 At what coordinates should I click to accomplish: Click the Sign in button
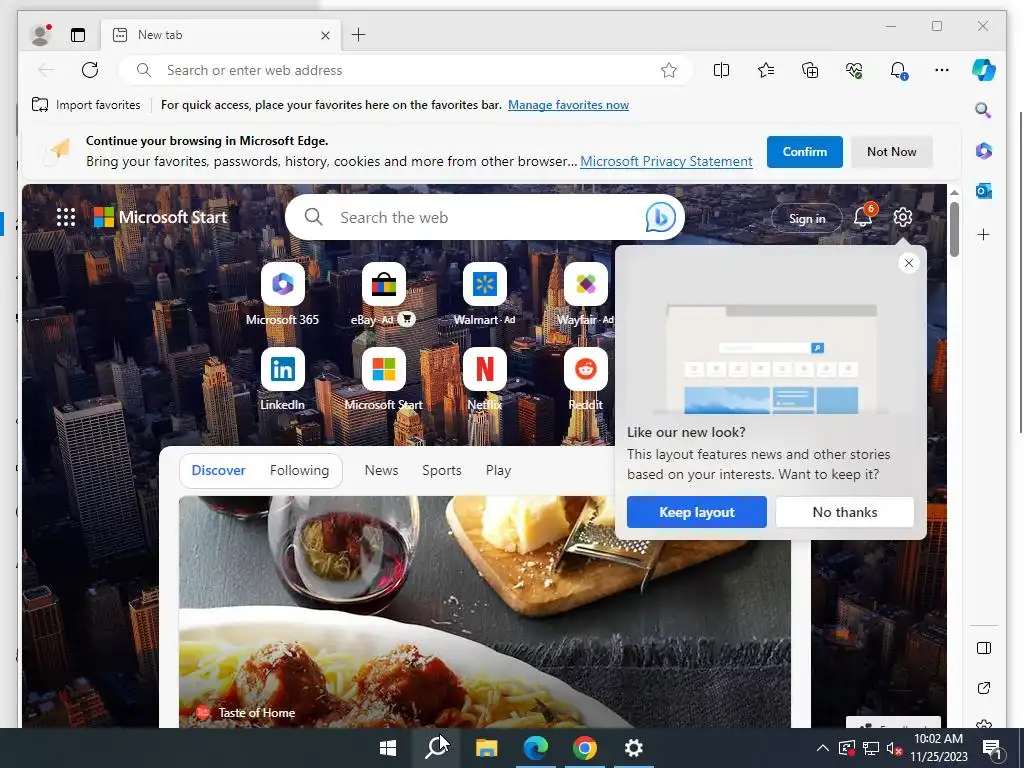tap(807, 219)
